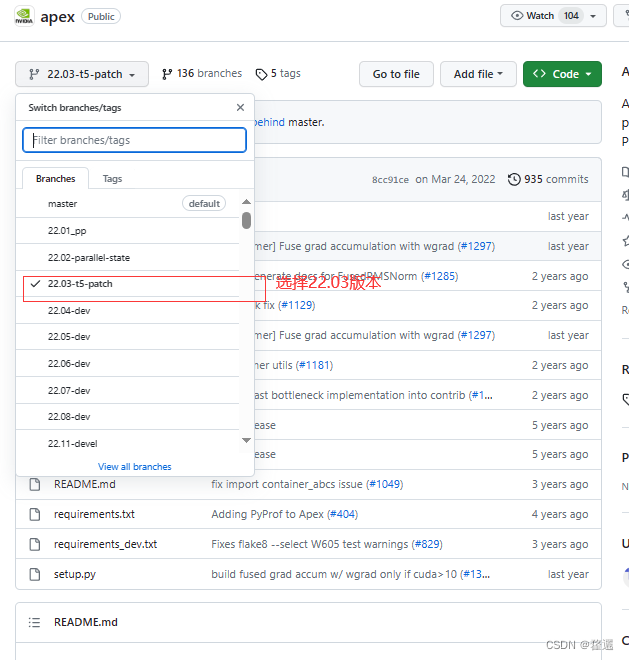Open the requirements.txt file
This screenshot has width=629, height=660.
click(x=94, y=514)
